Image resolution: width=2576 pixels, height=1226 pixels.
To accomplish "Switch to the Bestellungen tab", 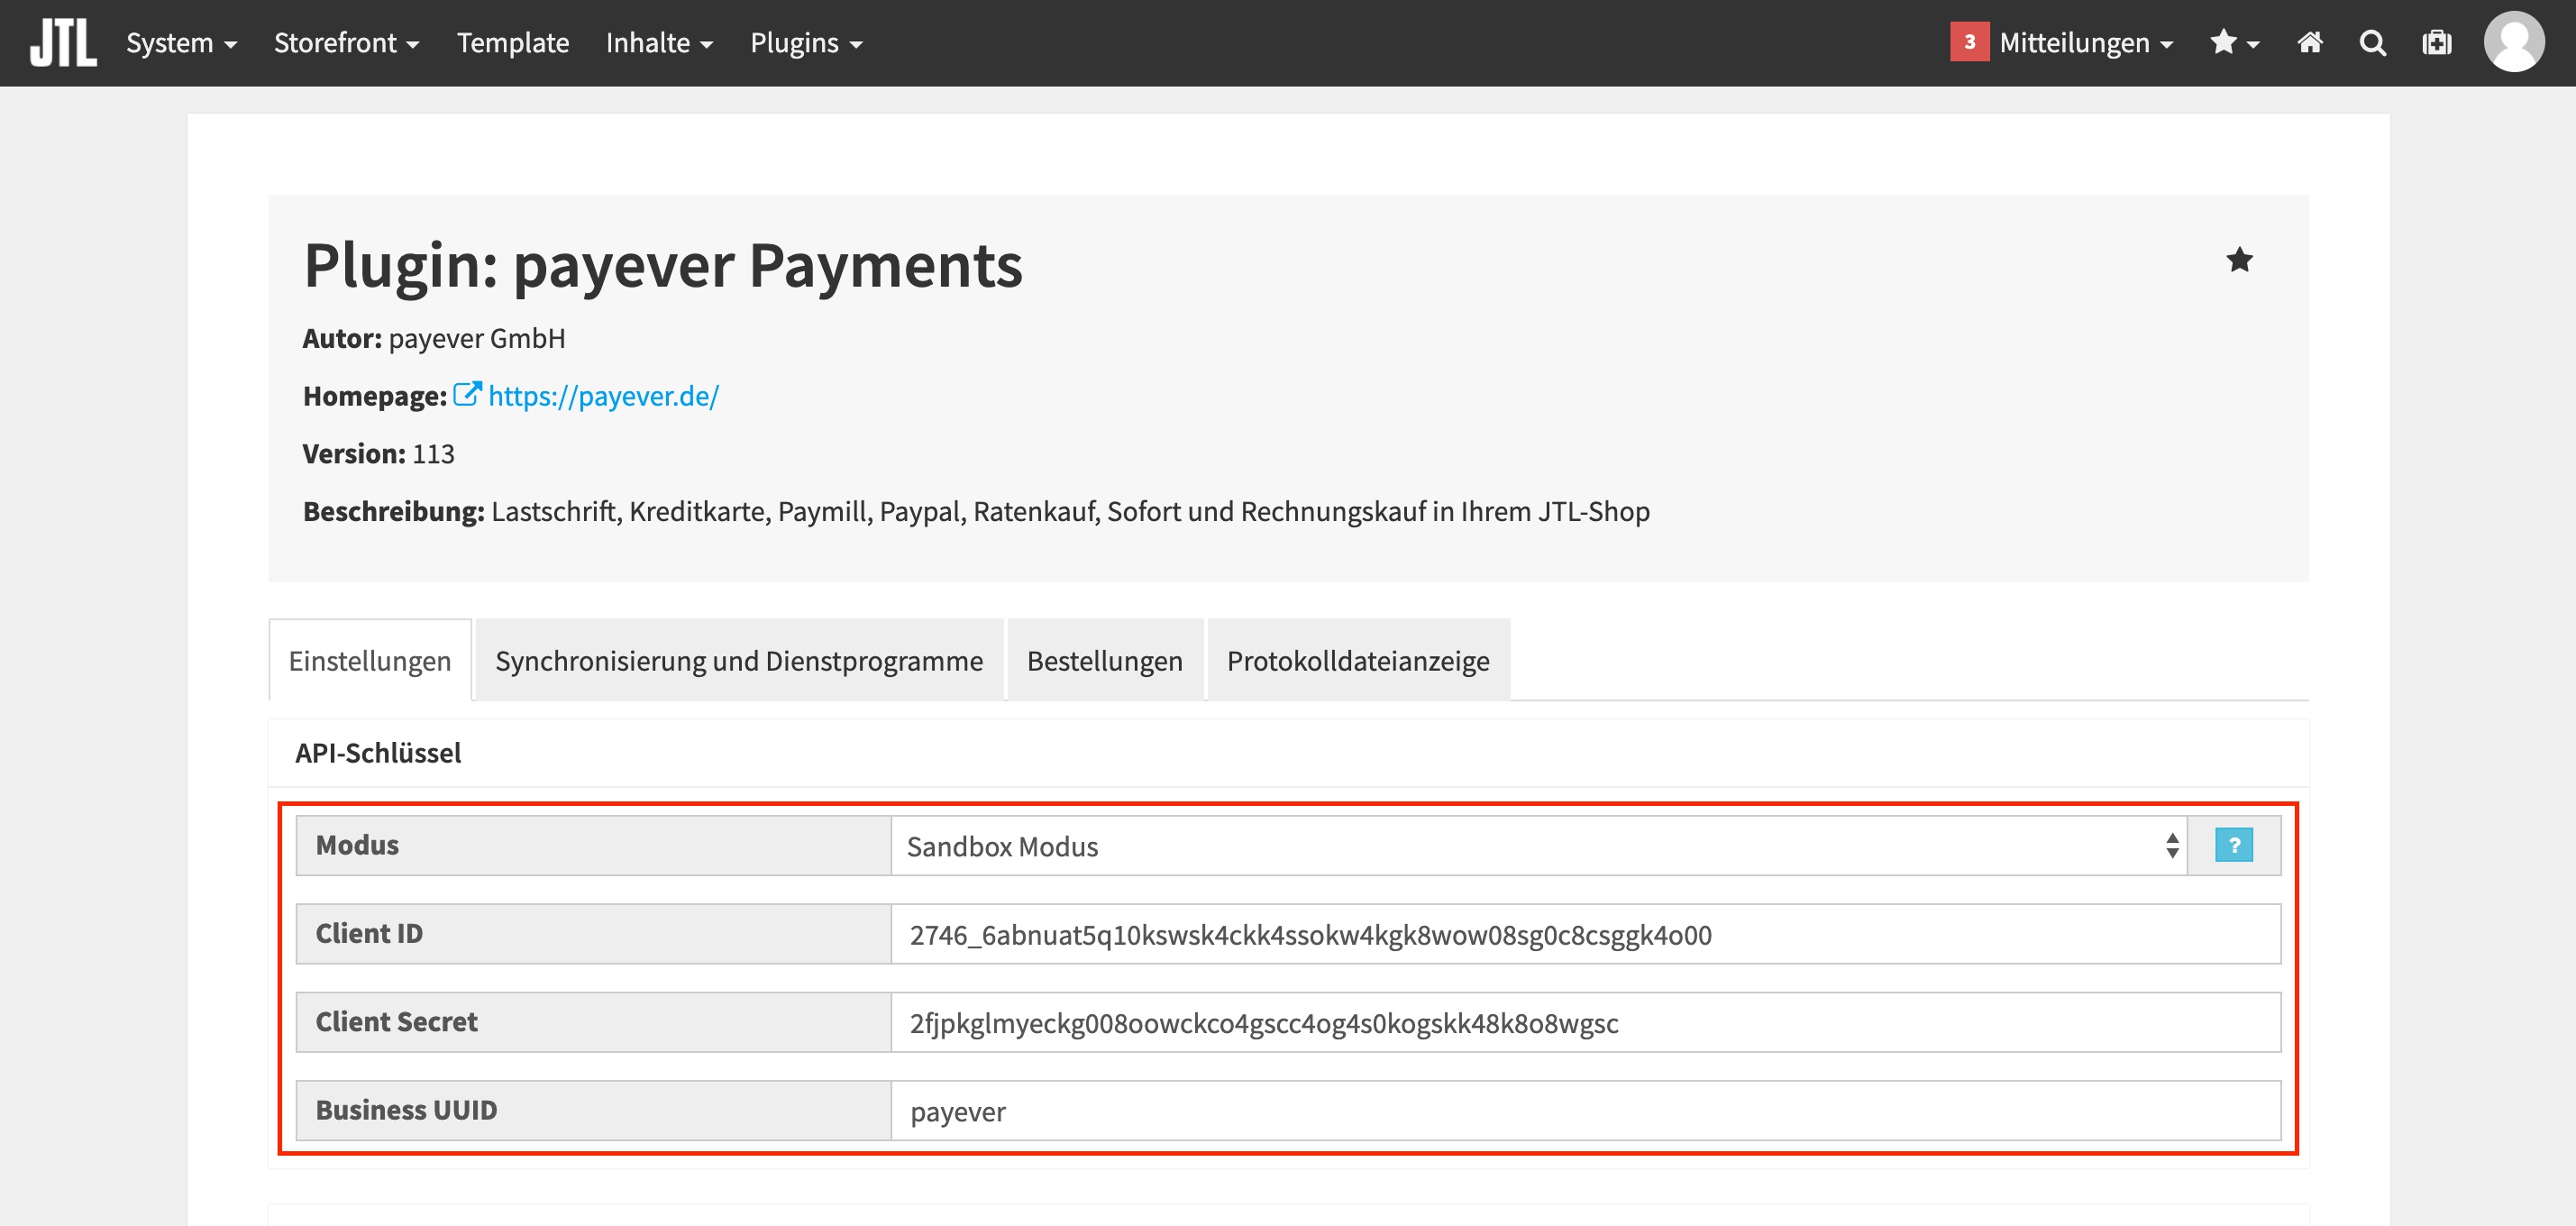I will coord(1105,660).
